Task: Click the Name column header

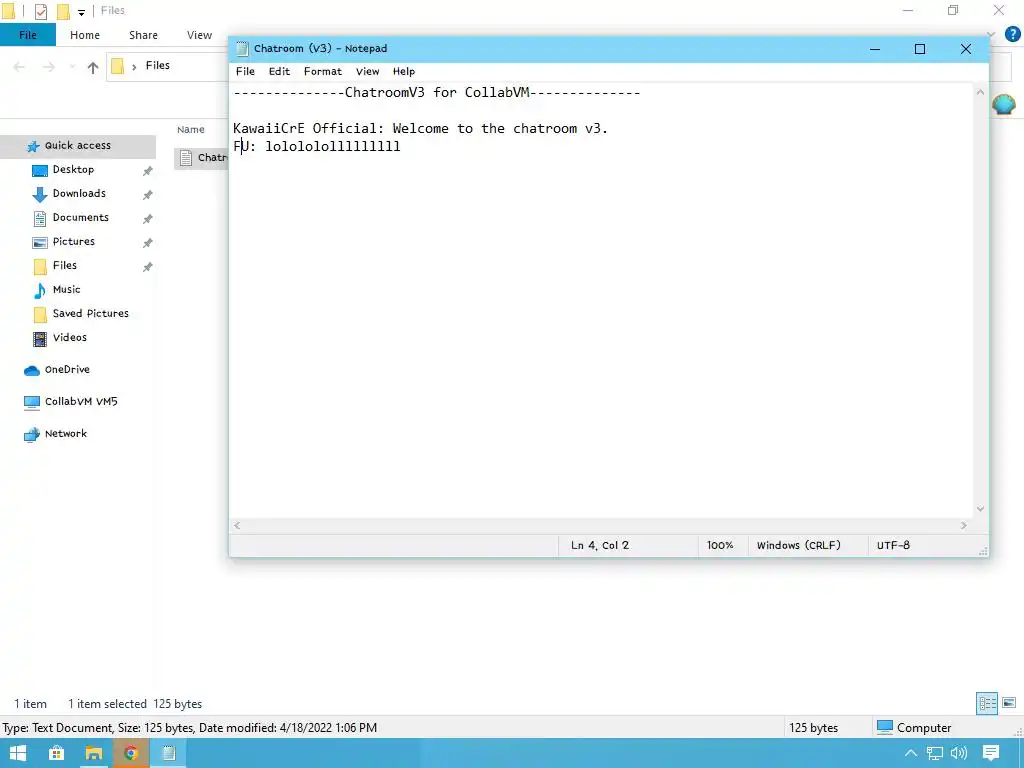Action: [191, 129]
